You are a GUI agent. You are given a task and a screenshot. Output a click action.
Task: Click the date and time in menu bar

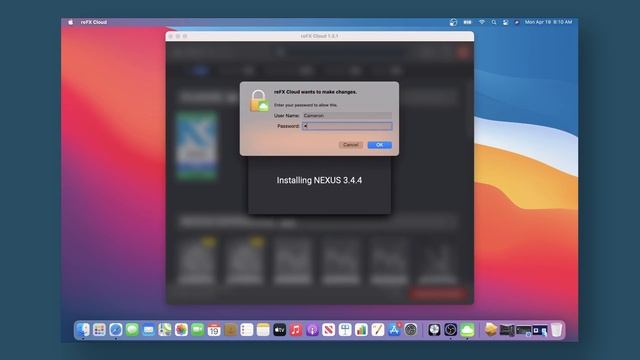[548, 22]
